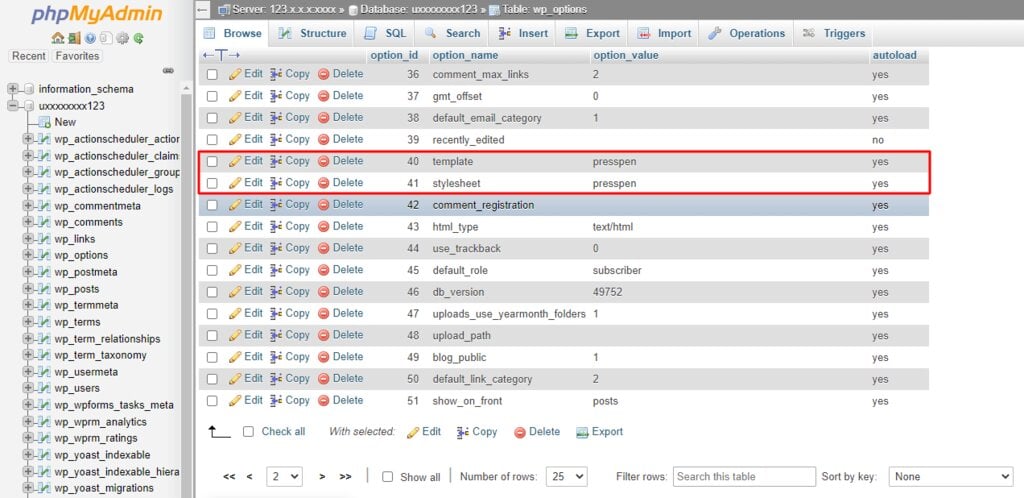Enable the Show all checkbox
The height and width of the screenshot is (498, 1024).
[x=388, y=477]
